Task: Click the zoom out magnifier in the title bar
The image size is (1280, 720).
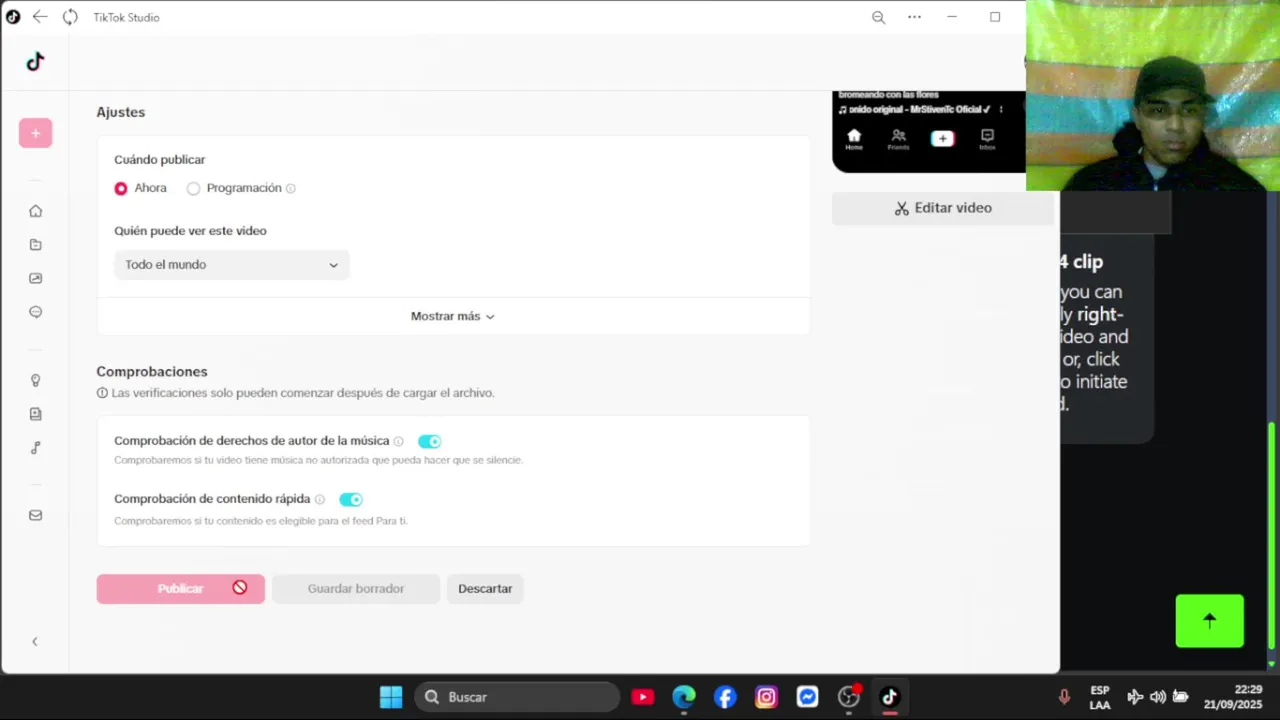Action: (878, 17)
